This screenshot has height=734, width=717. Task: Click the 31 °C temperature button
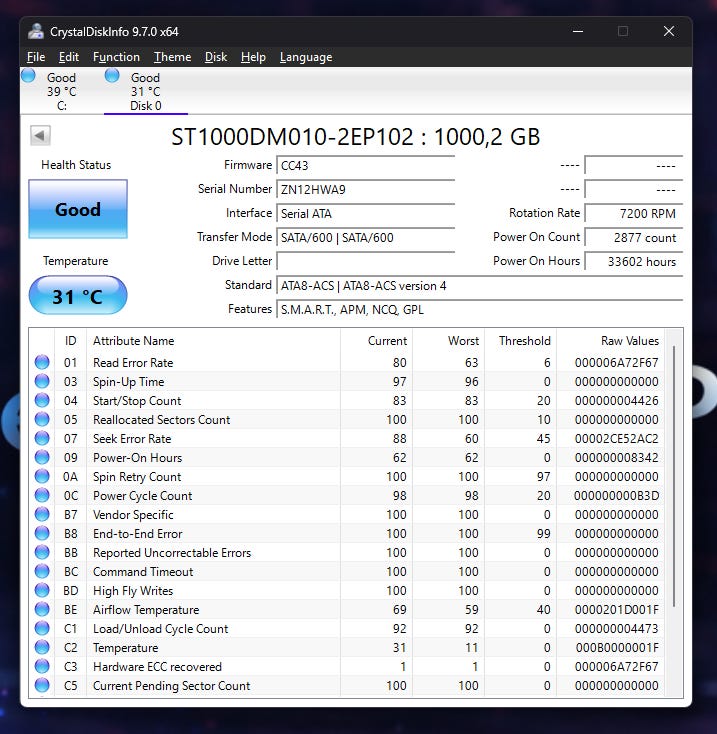click(78, 296)
